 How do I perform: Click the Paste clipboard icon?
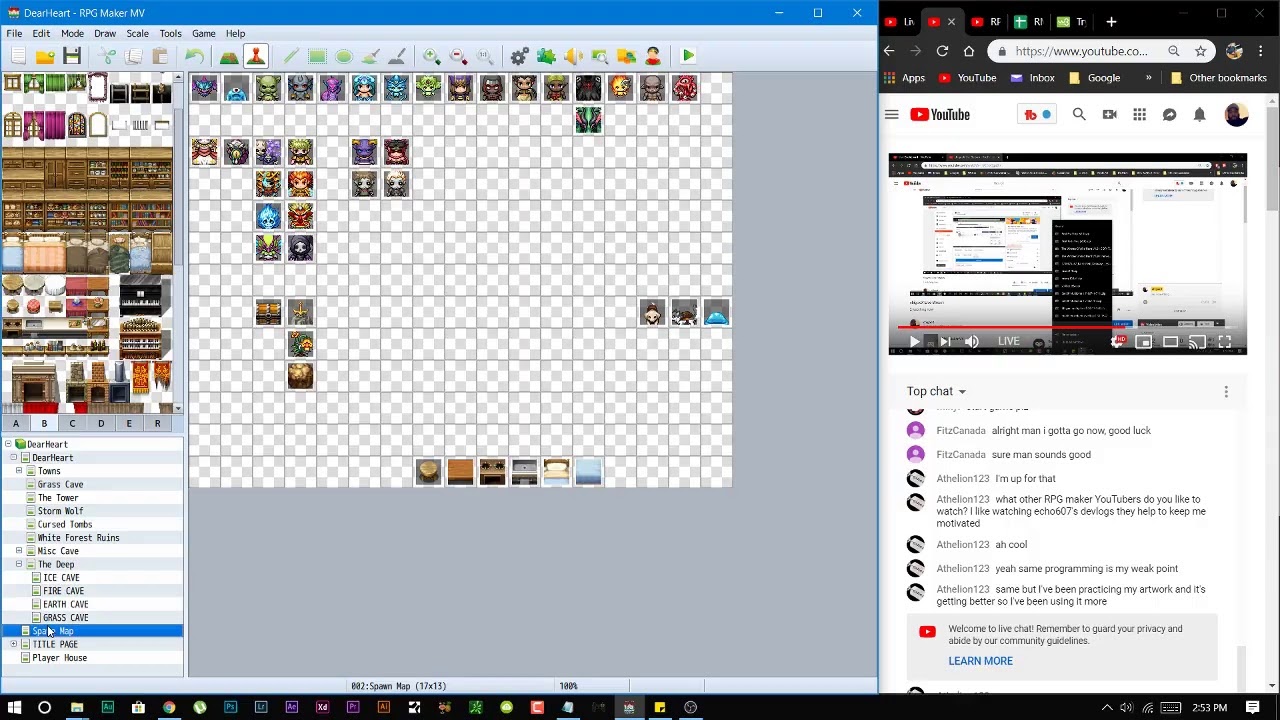tap(160, 56)
